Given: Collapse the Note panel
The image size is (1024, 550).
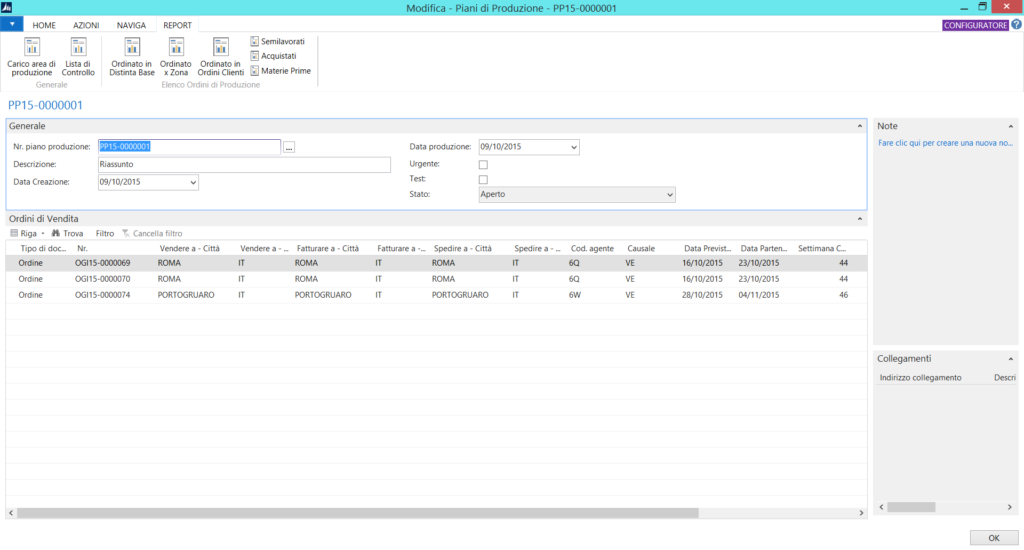Looking at the screenshot, I should point(1010,126).
